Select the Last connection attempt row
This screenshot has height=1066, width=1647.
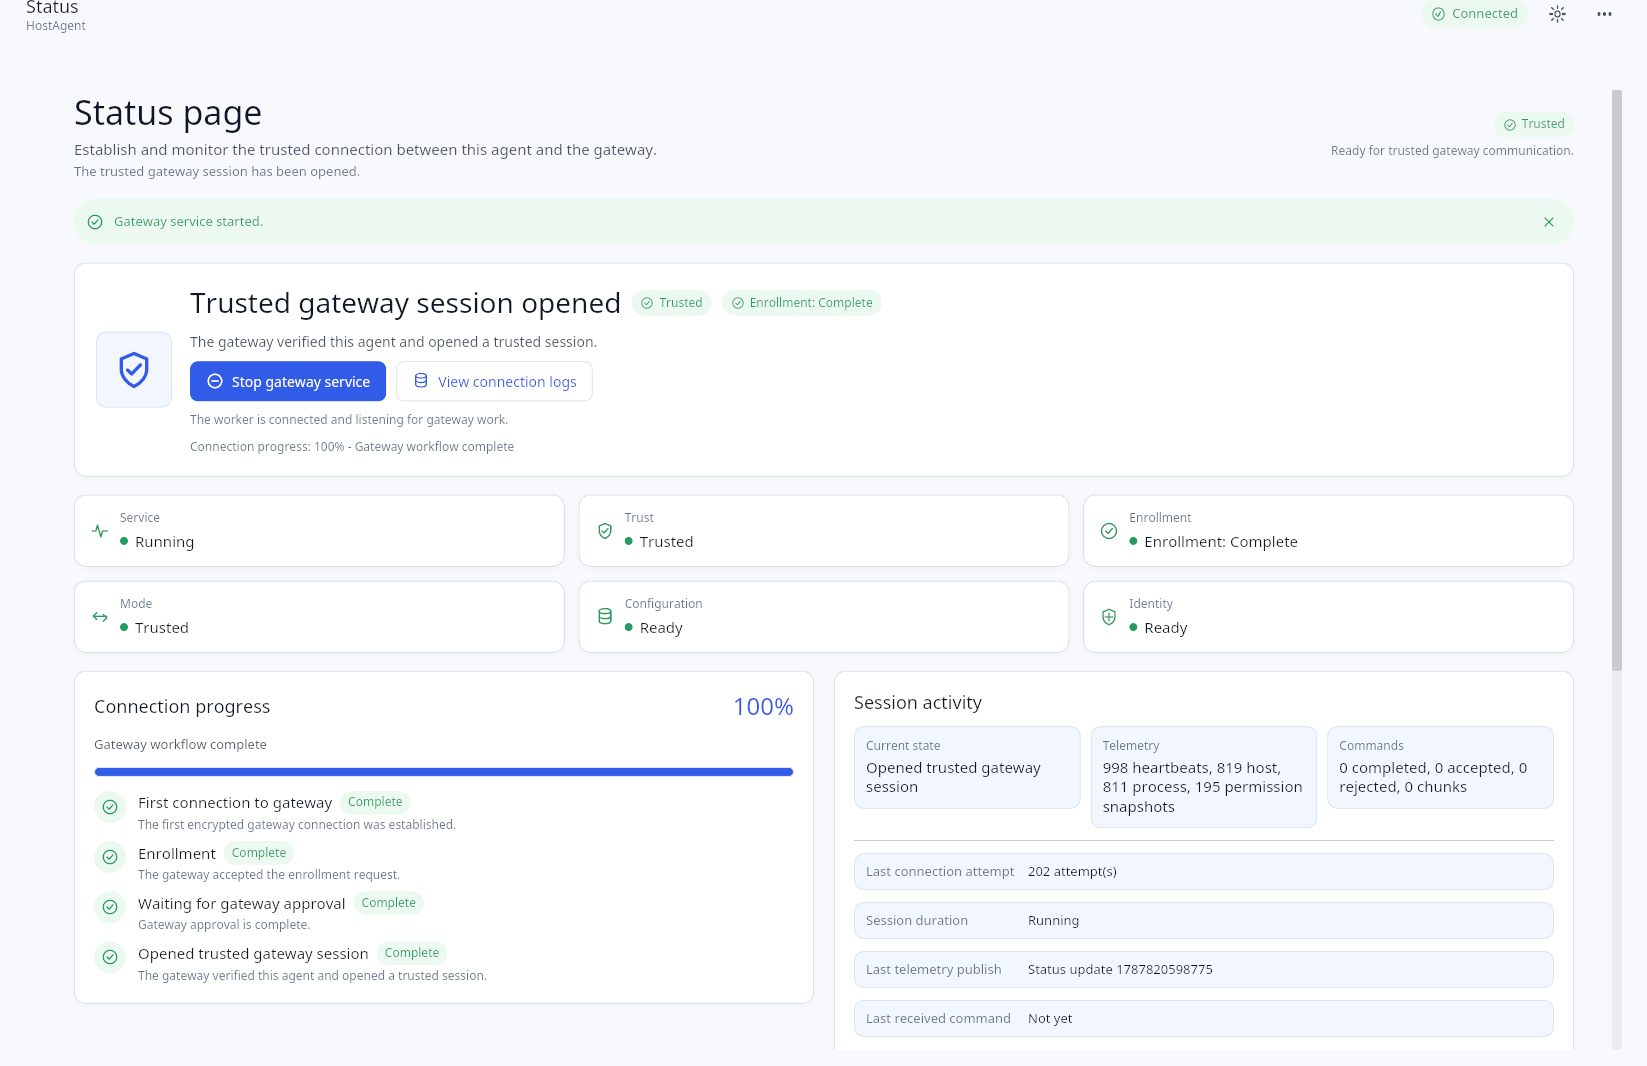point(1204,872)
